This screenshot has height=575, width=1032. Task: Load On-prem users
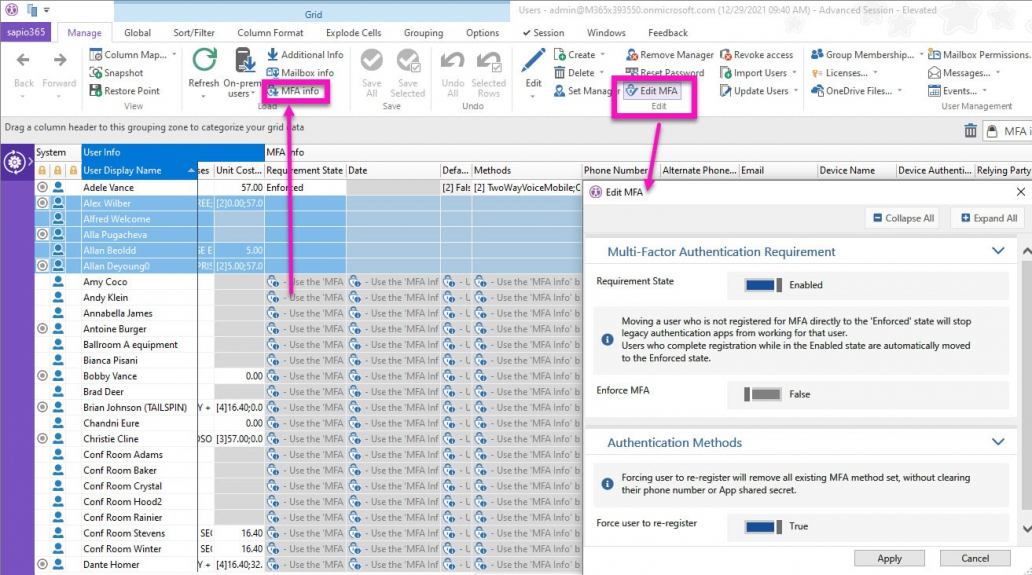[x=244, y=73]
